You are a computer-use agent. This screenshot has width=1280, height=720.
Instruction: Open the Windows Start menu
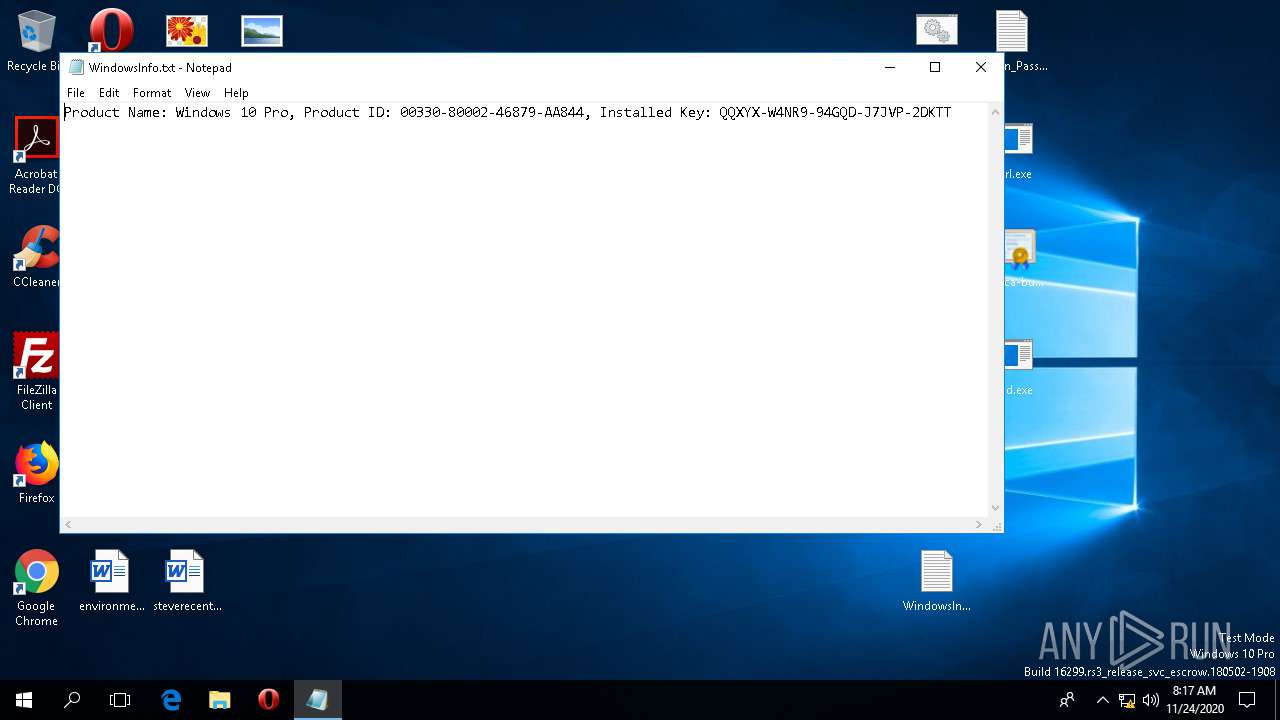click(24, 700)
